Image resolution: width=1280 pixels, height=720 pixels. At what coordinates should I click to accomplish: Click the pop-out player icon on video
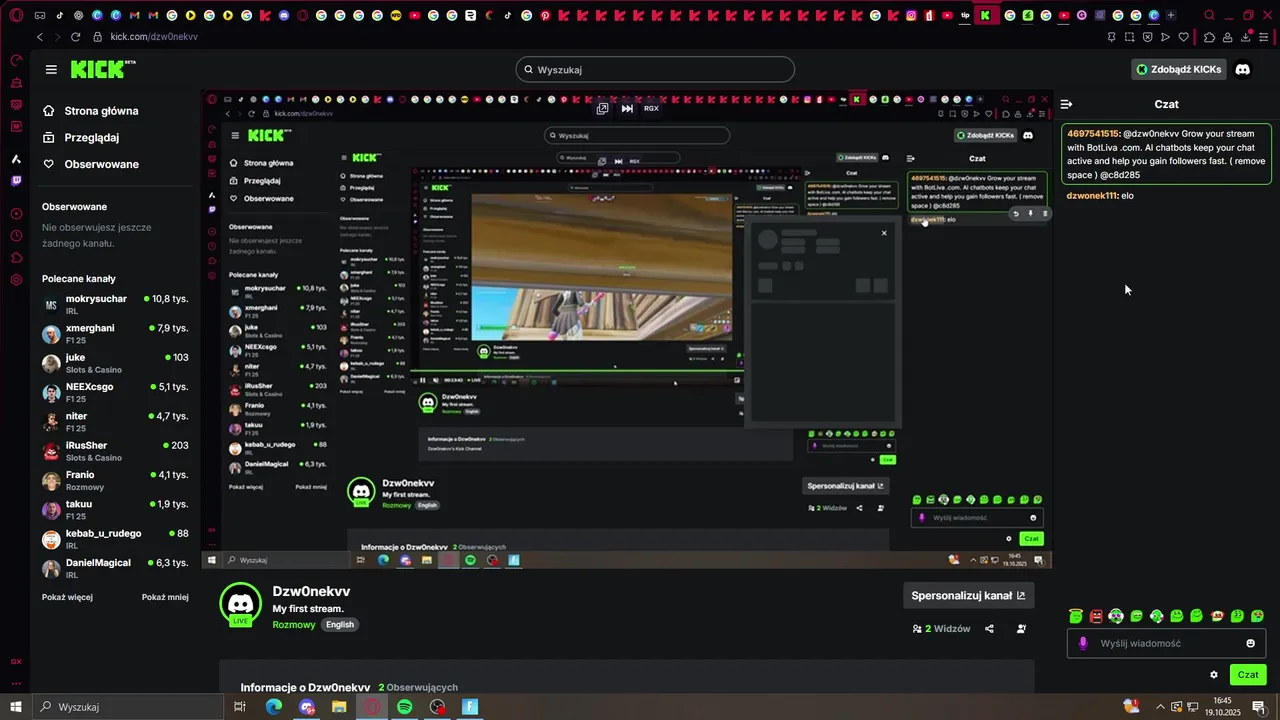602,108
